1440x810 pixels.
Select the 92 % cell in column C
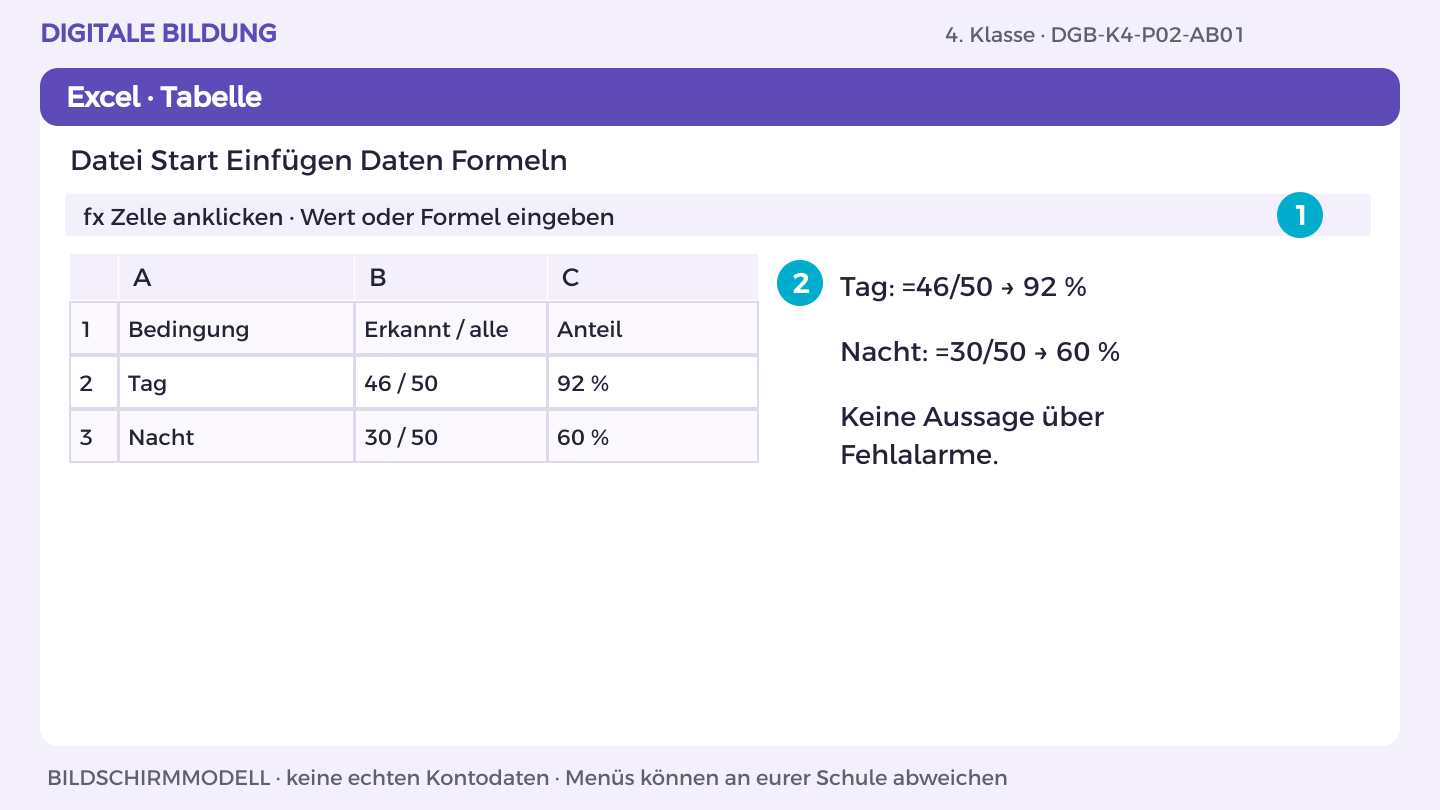click(653, 383)
